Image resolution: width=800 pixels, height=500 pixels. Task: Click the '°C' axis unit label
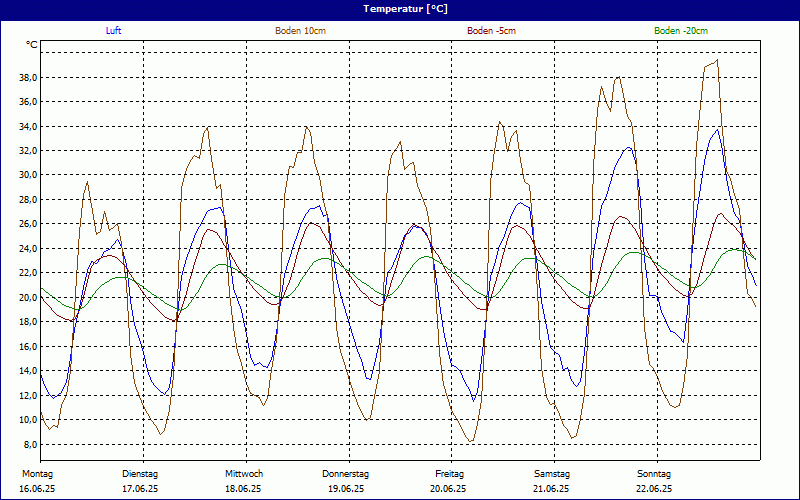[x=32, y=45]
